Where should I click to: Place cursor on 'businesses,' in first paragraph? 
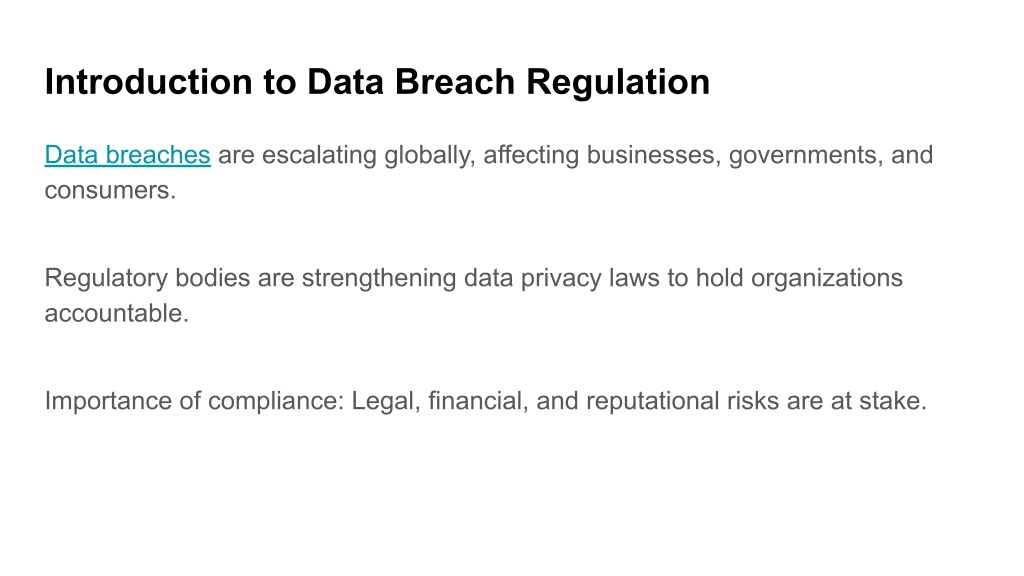(654, 155)
